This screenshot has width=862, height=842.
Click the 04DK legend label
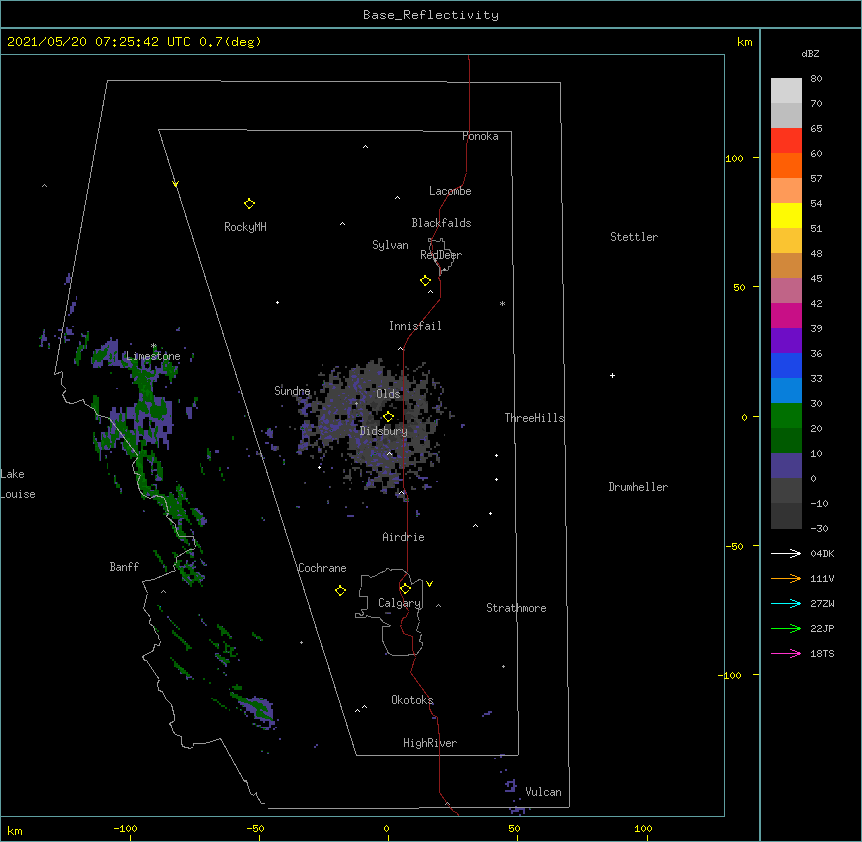pos(822,553)
